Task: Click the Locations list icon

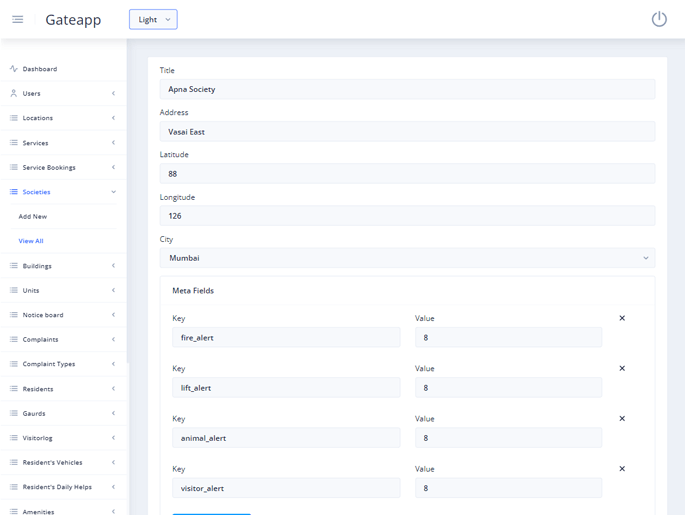Action: (14, 118)
